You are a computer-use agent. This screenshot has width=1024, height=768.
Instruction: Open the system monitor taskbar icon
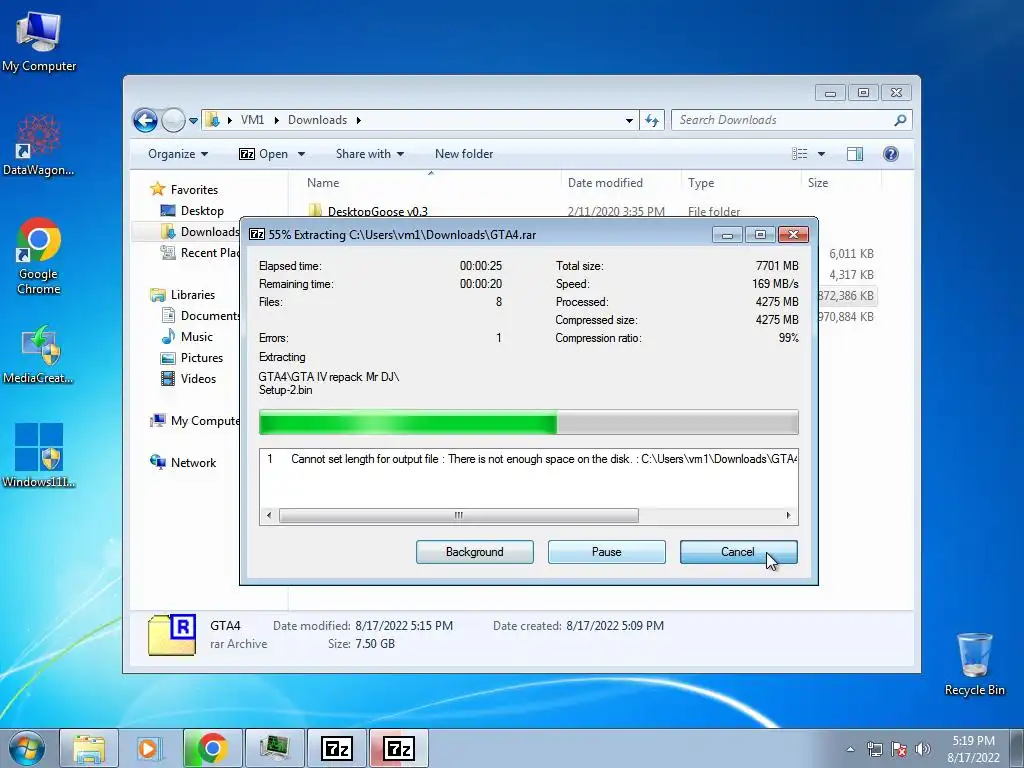(274, 748)
